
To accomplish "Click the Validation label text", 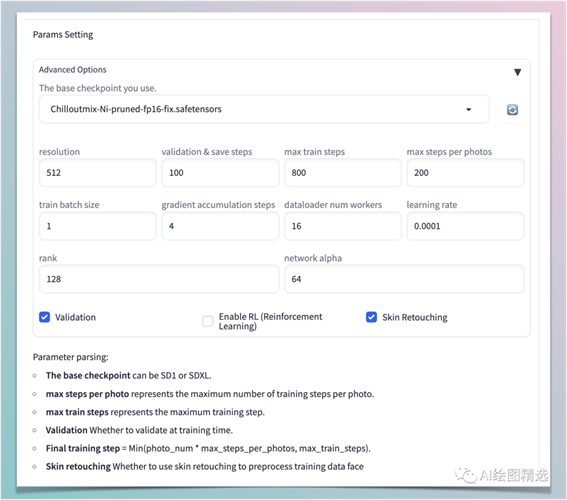I will (75, 317).
